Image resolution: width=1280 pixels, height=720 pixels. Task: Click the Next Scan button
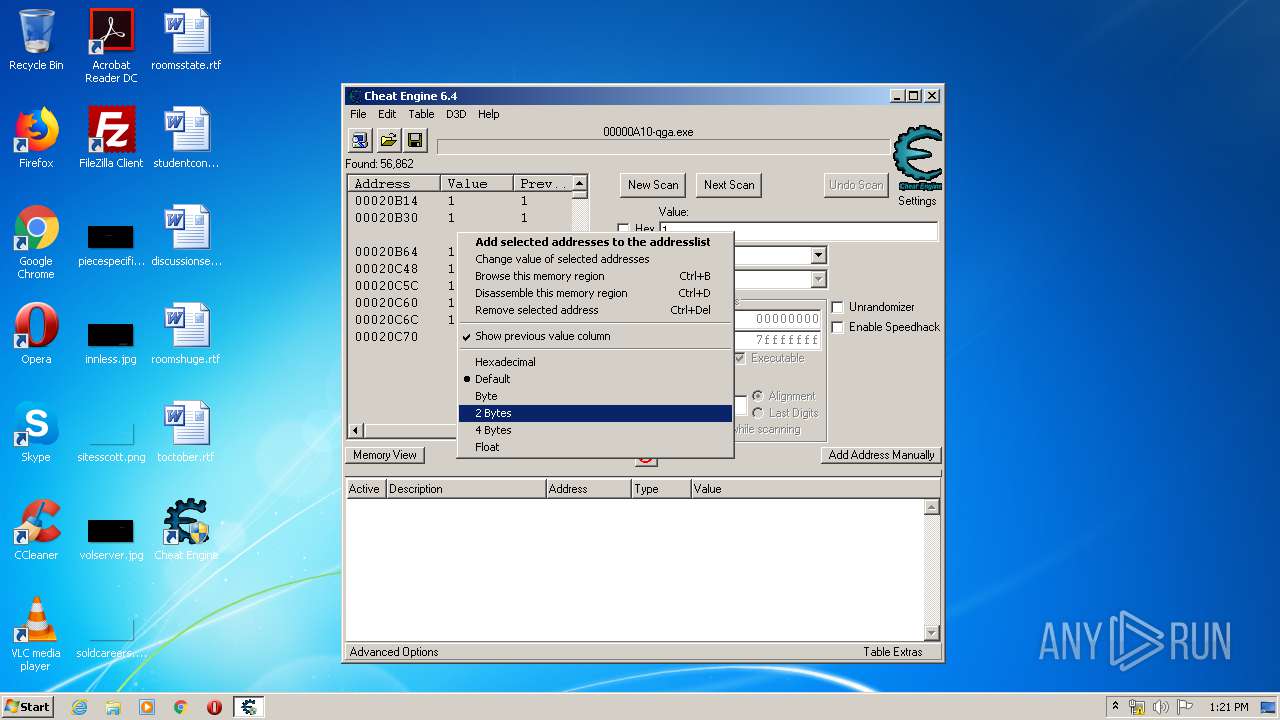pyautogui.click(x=729, y=185)
